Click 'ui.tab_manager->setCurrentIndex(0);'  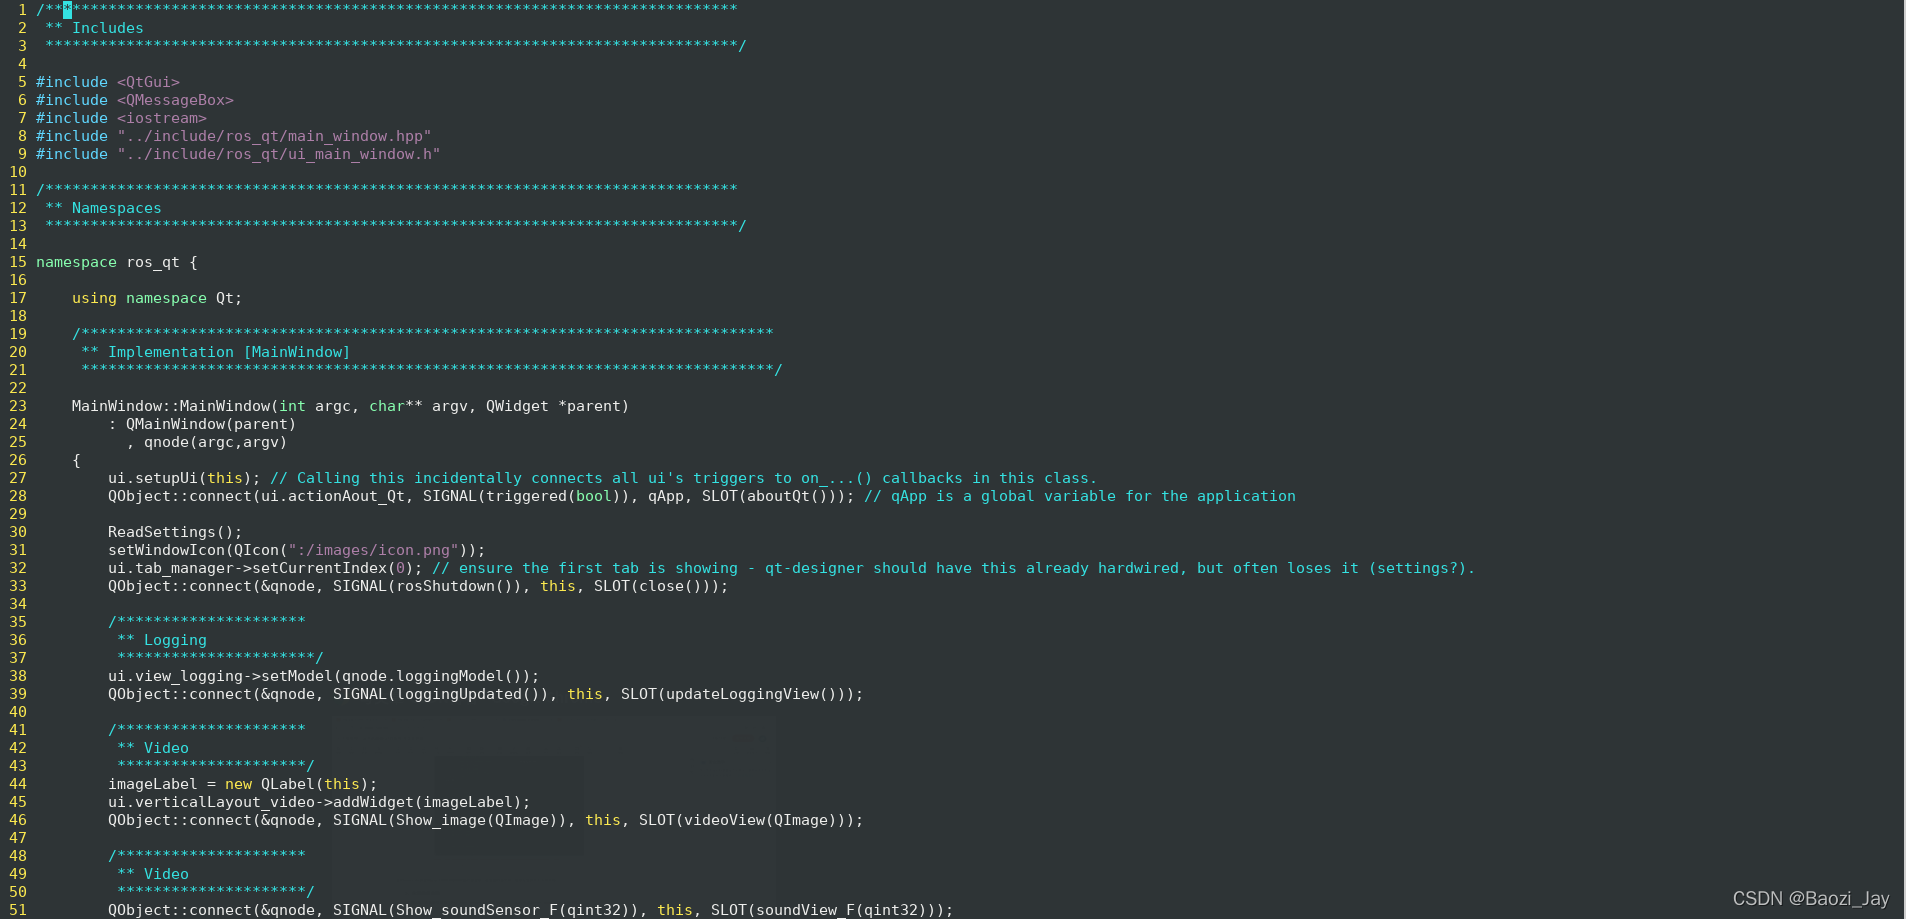tap(265, 568)
